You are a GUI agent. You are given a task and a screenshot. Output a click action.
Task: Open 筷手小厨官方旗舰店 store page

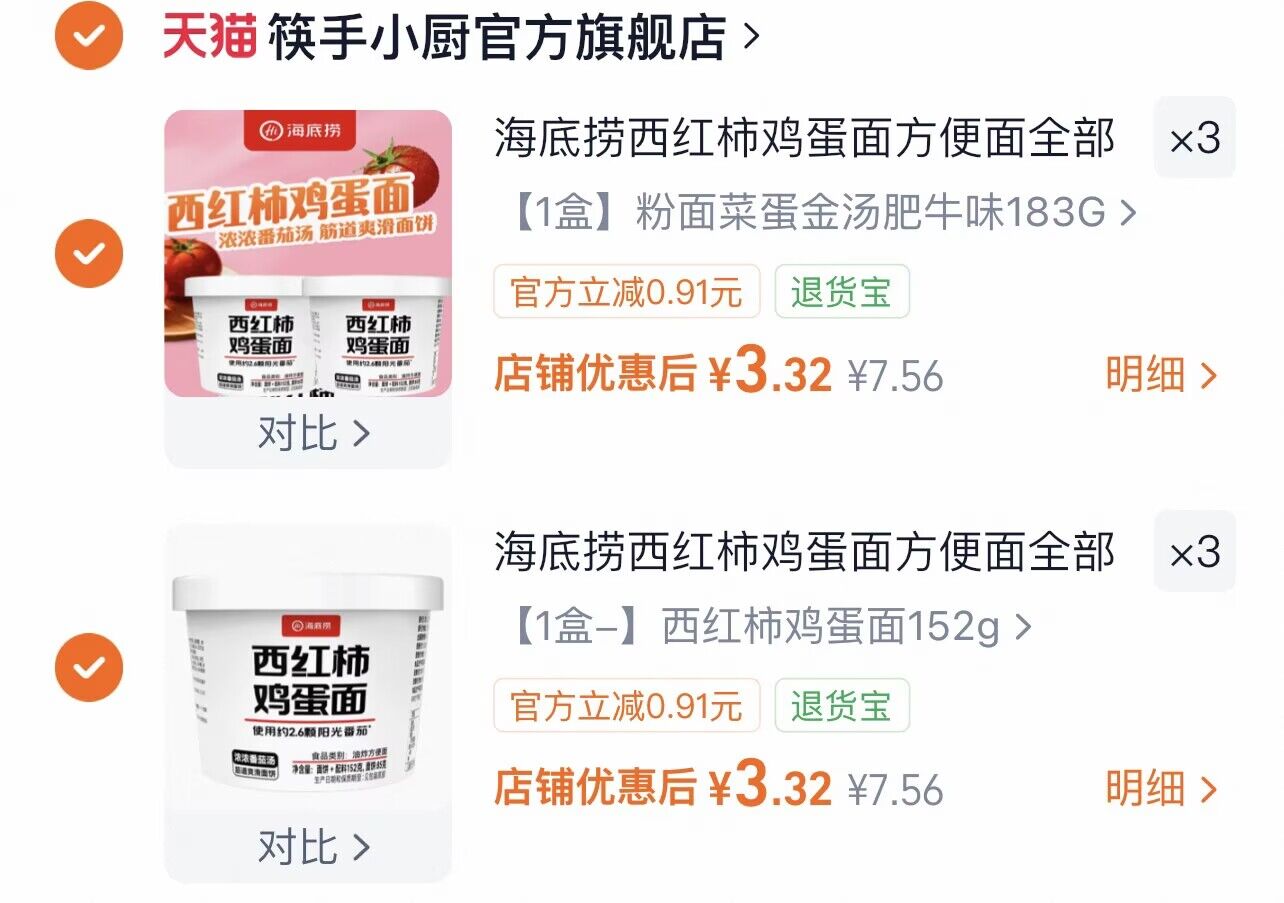[497, 37]
